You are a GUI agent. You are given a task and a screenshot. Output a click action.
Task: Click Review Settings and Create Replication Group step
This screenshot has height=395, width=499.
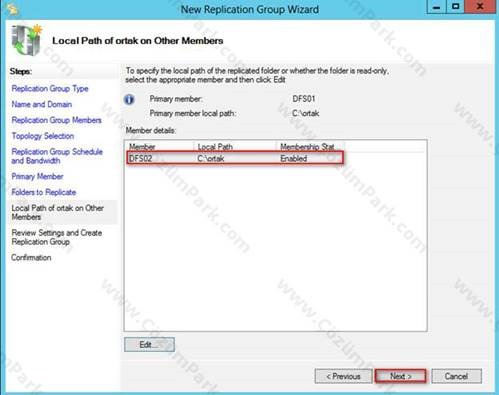click(57, 237)
